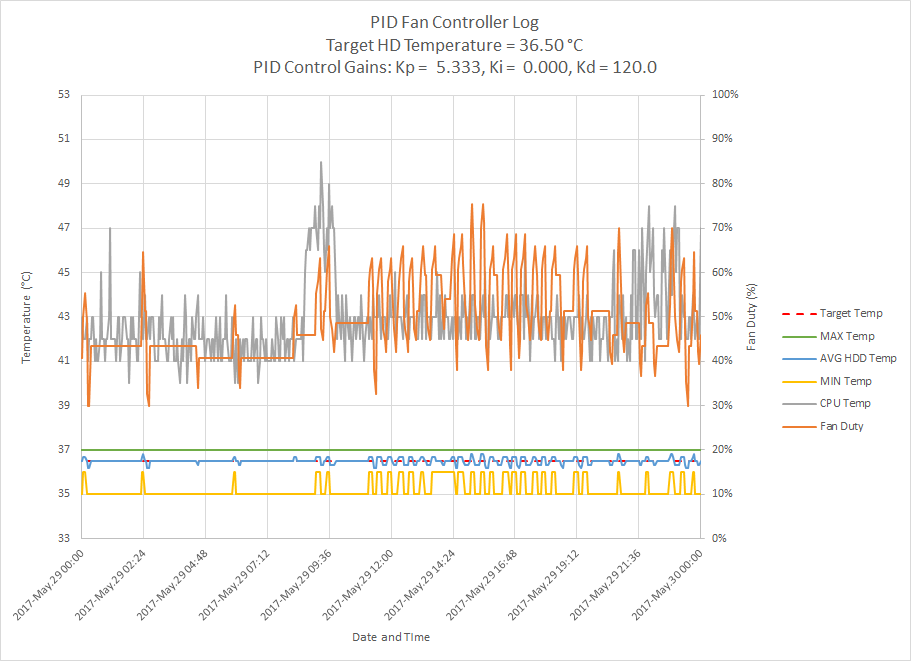Click the '39' temperature axis label
911x661 pixels.
tap(64, 405)
